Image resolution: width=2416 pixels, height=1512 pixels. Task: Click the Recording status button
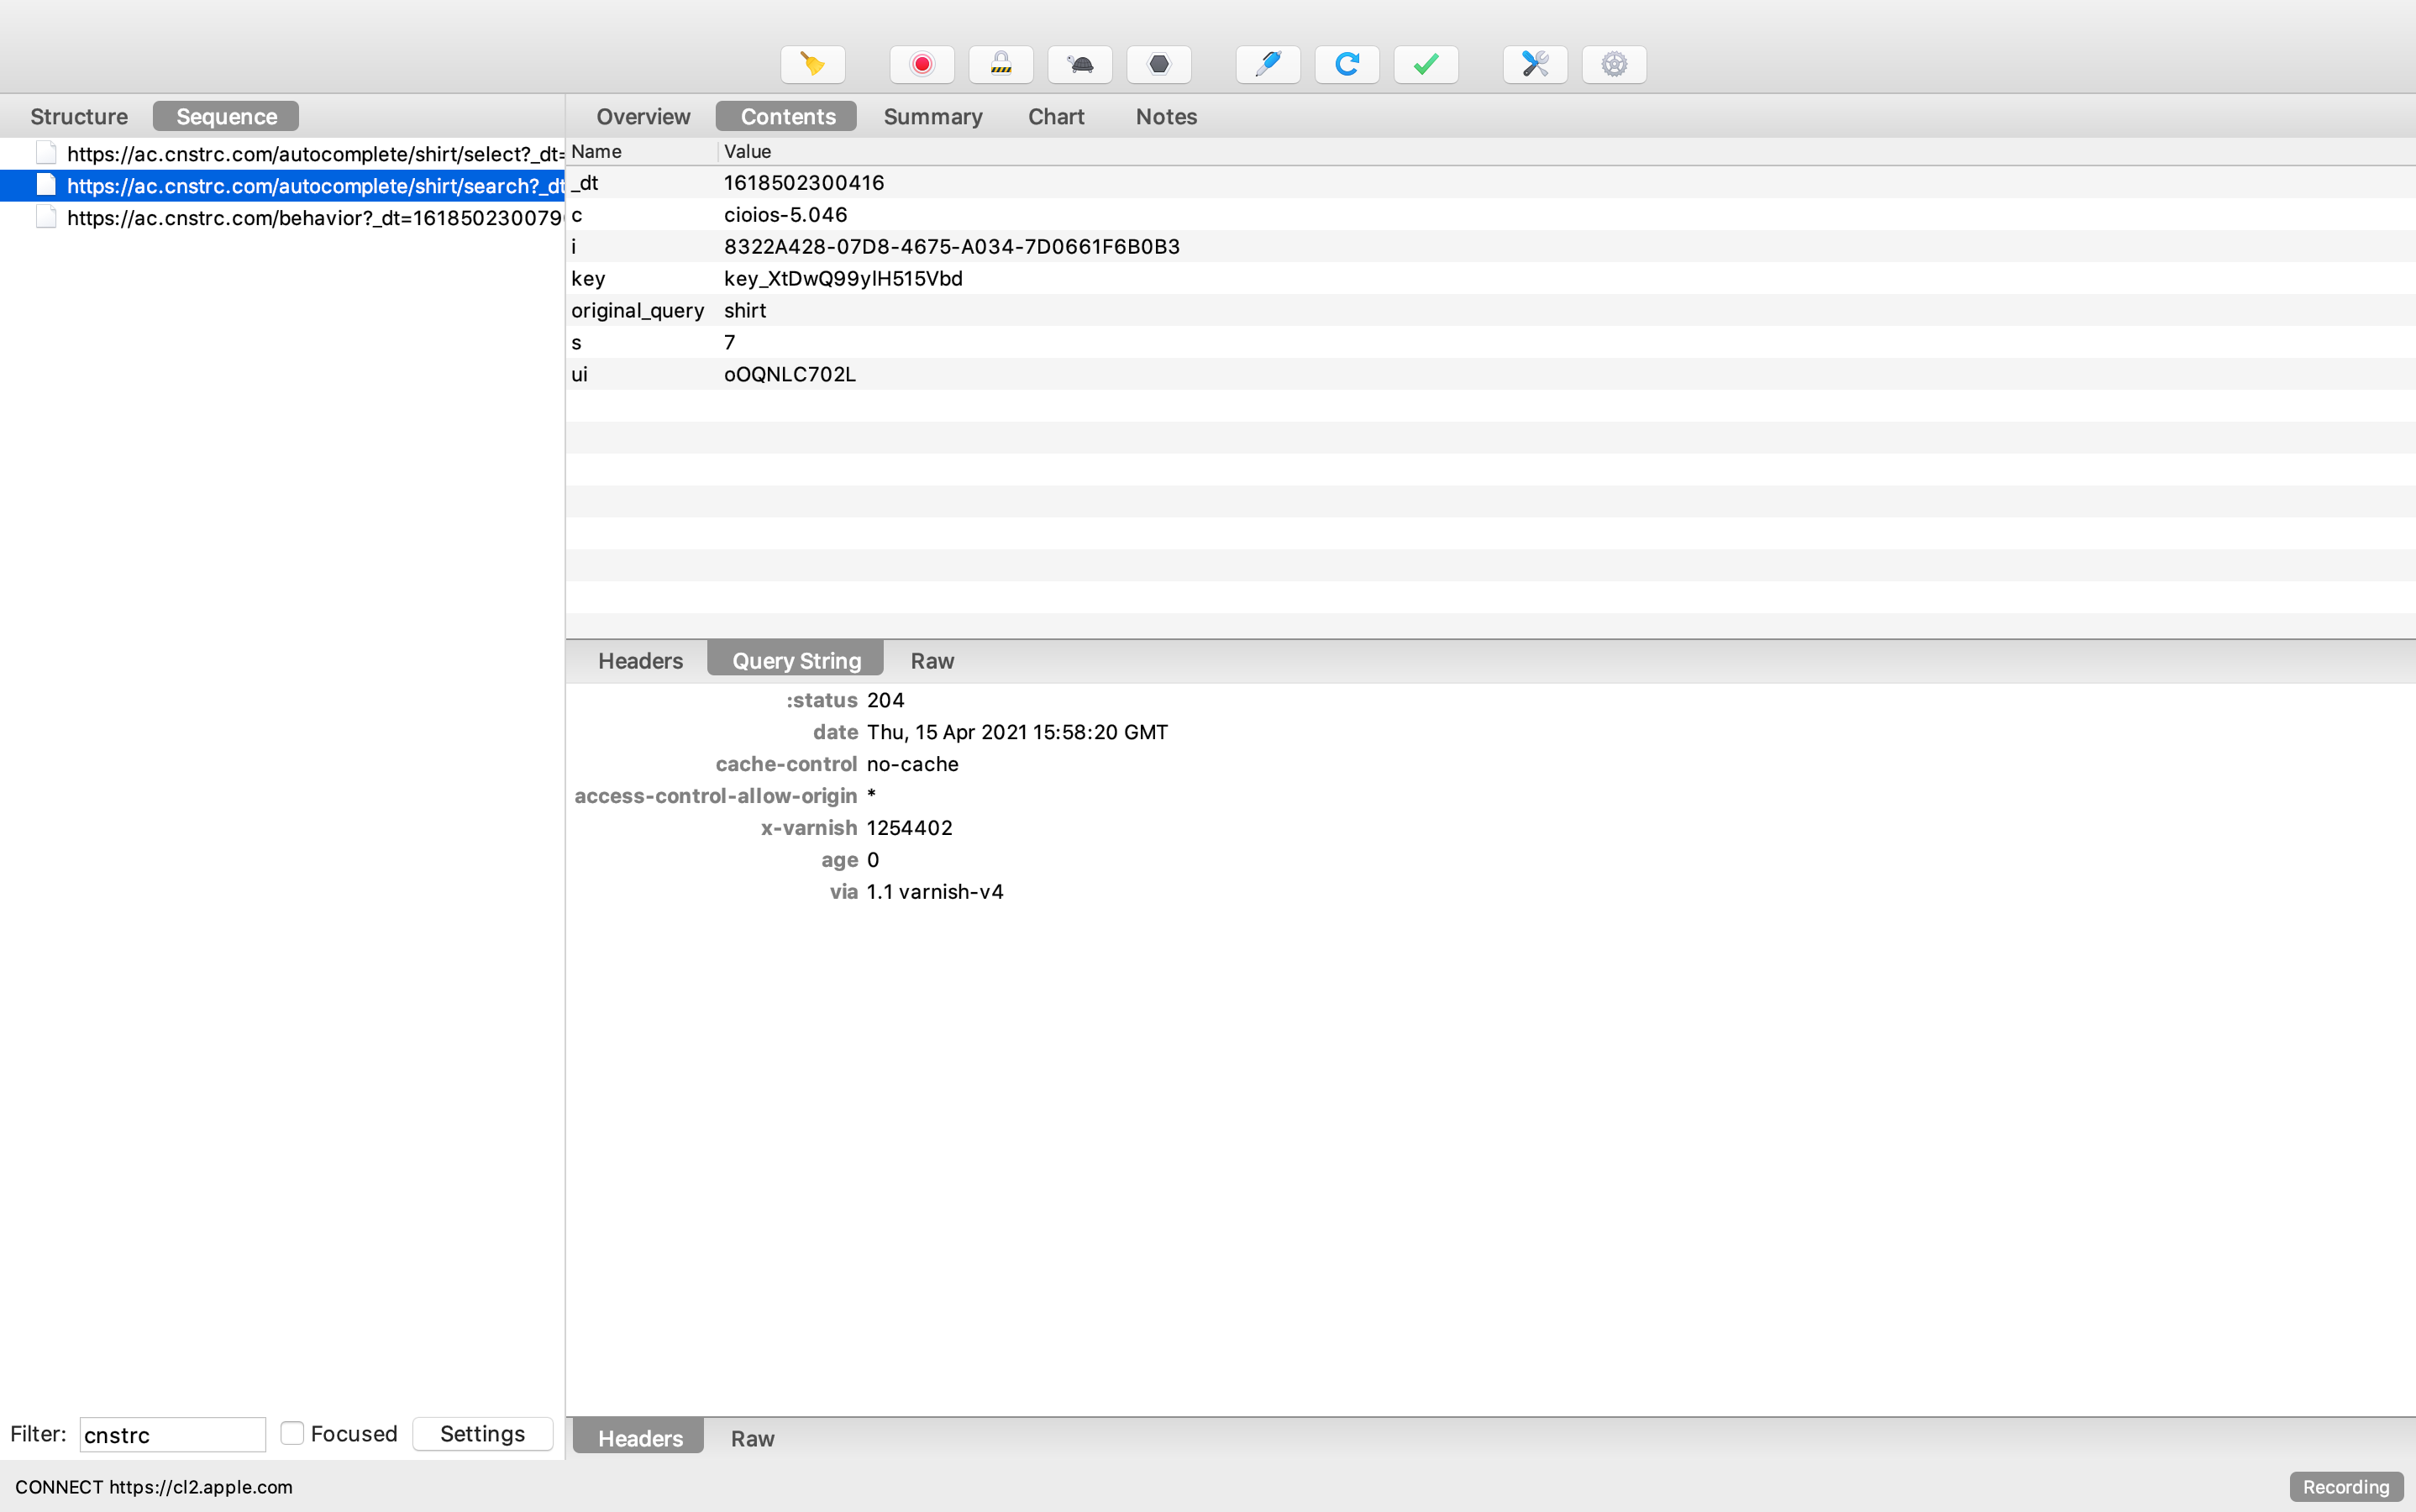[x=2345, y=1486]
